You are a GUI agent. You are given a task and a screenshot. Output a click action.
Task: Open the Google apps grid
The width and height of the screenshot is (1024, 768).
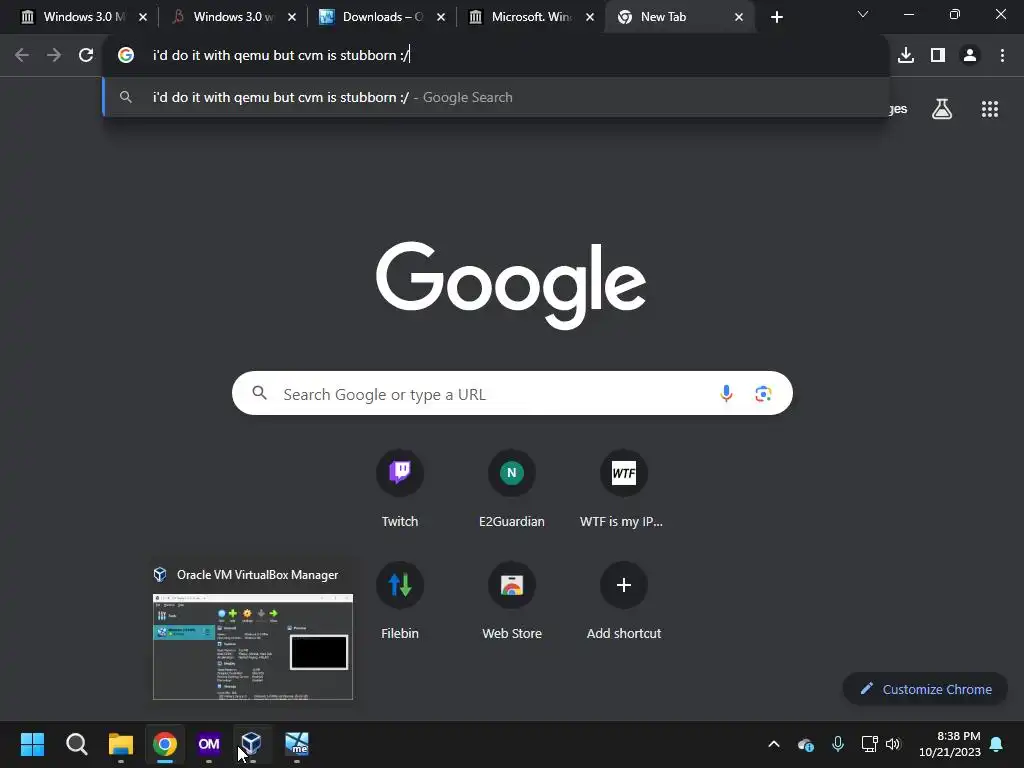pos(990,109)
